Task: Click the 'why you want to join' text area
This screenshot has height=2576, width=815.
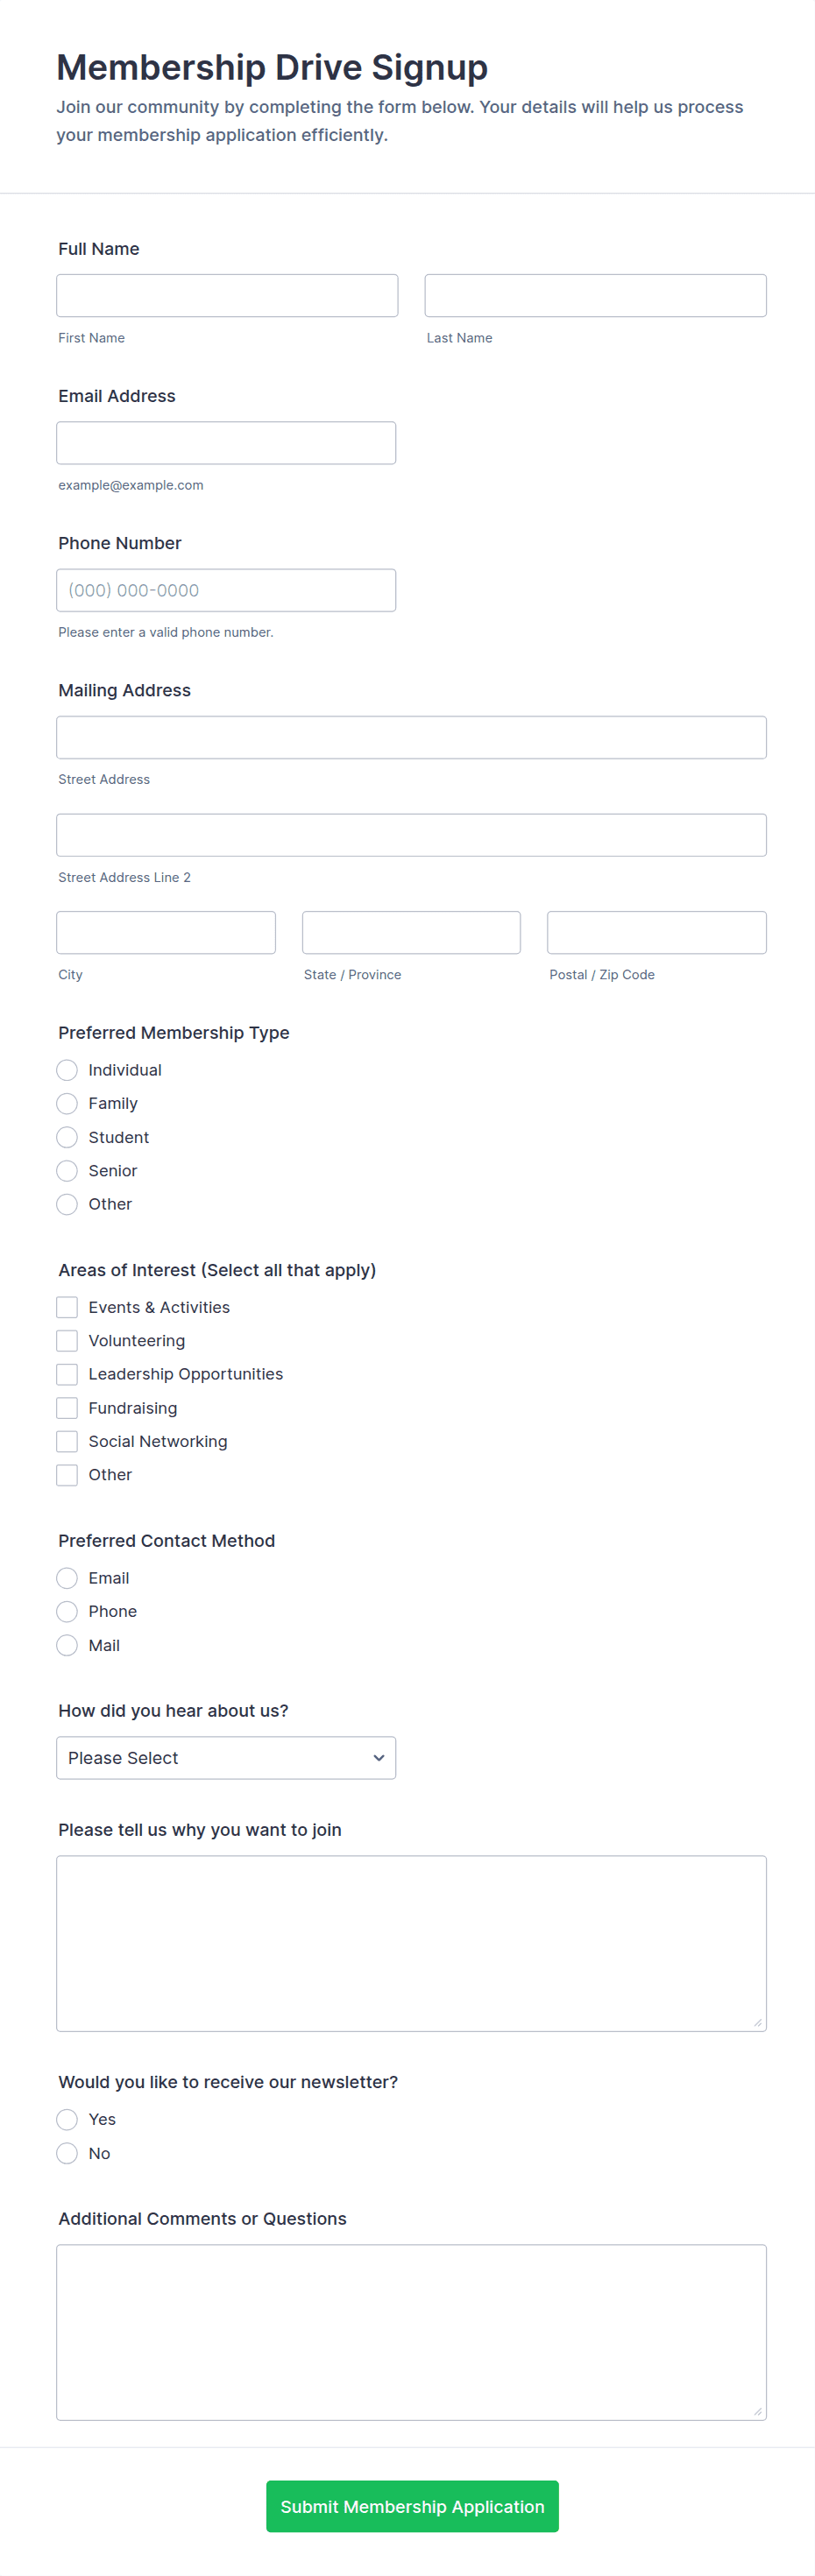Action: (x=411, y=1943)
